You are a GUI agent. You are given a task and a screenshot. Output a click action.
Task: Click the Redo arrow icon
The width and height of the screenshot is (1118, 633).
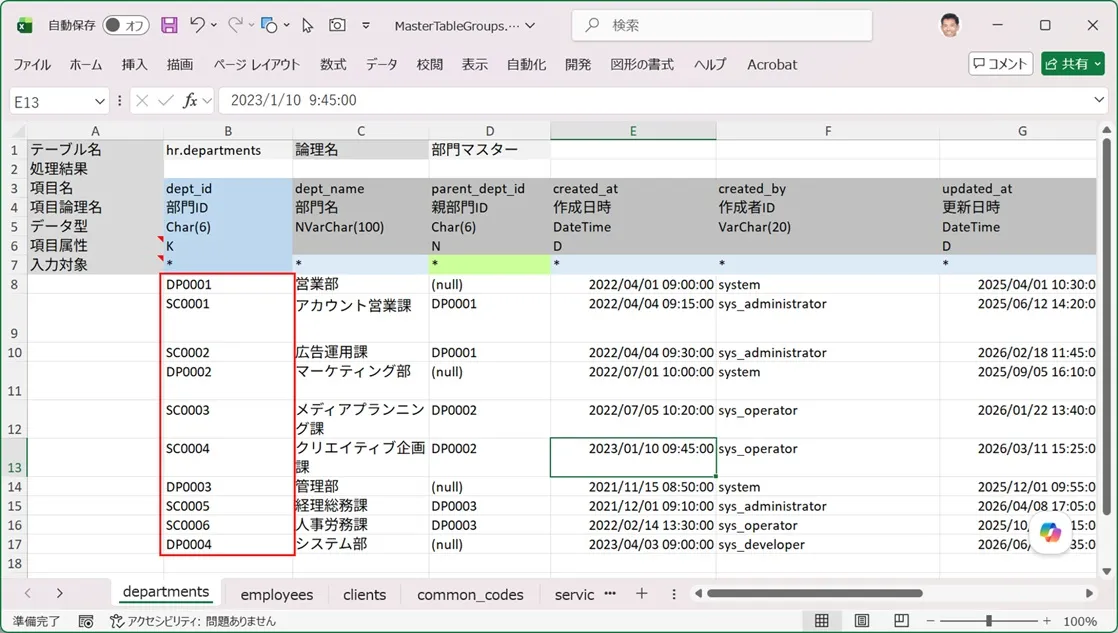pos(235,25)
